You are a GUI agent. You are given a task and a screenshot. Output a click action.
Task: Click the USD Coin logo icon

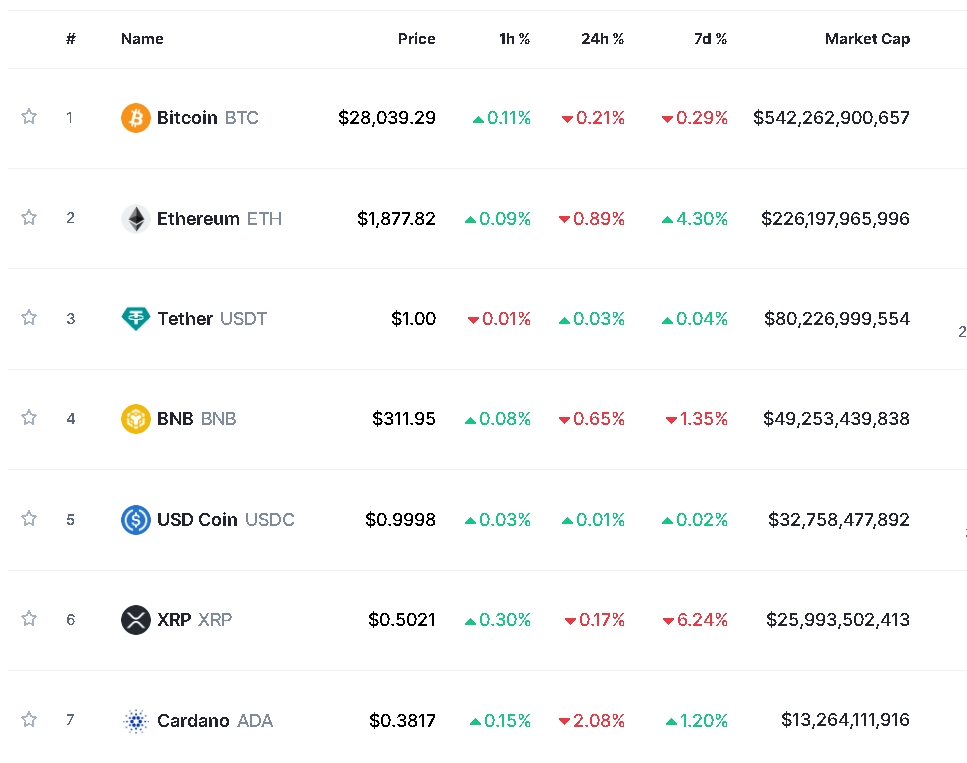[135, 520]
